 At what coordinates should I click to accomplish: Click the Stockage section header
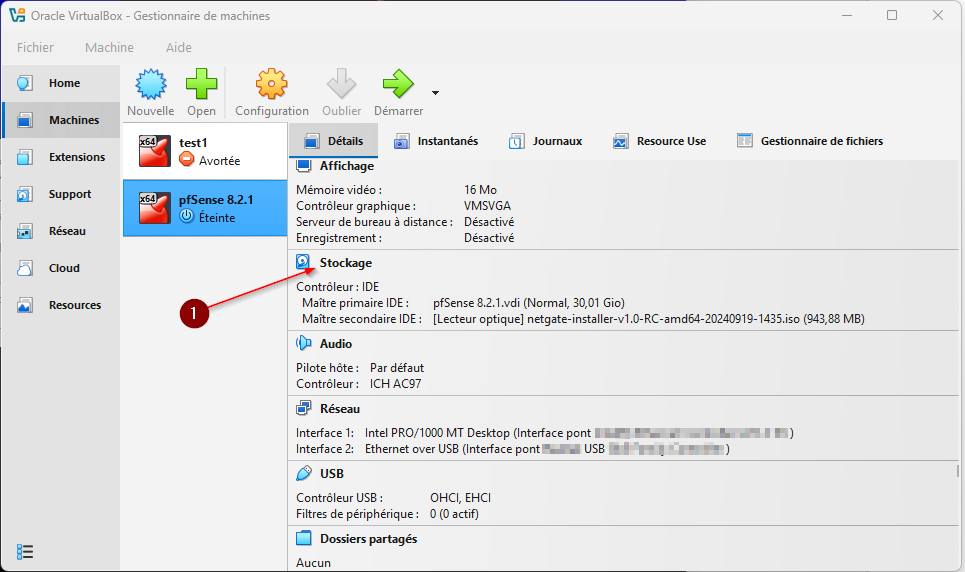point(345,263)
